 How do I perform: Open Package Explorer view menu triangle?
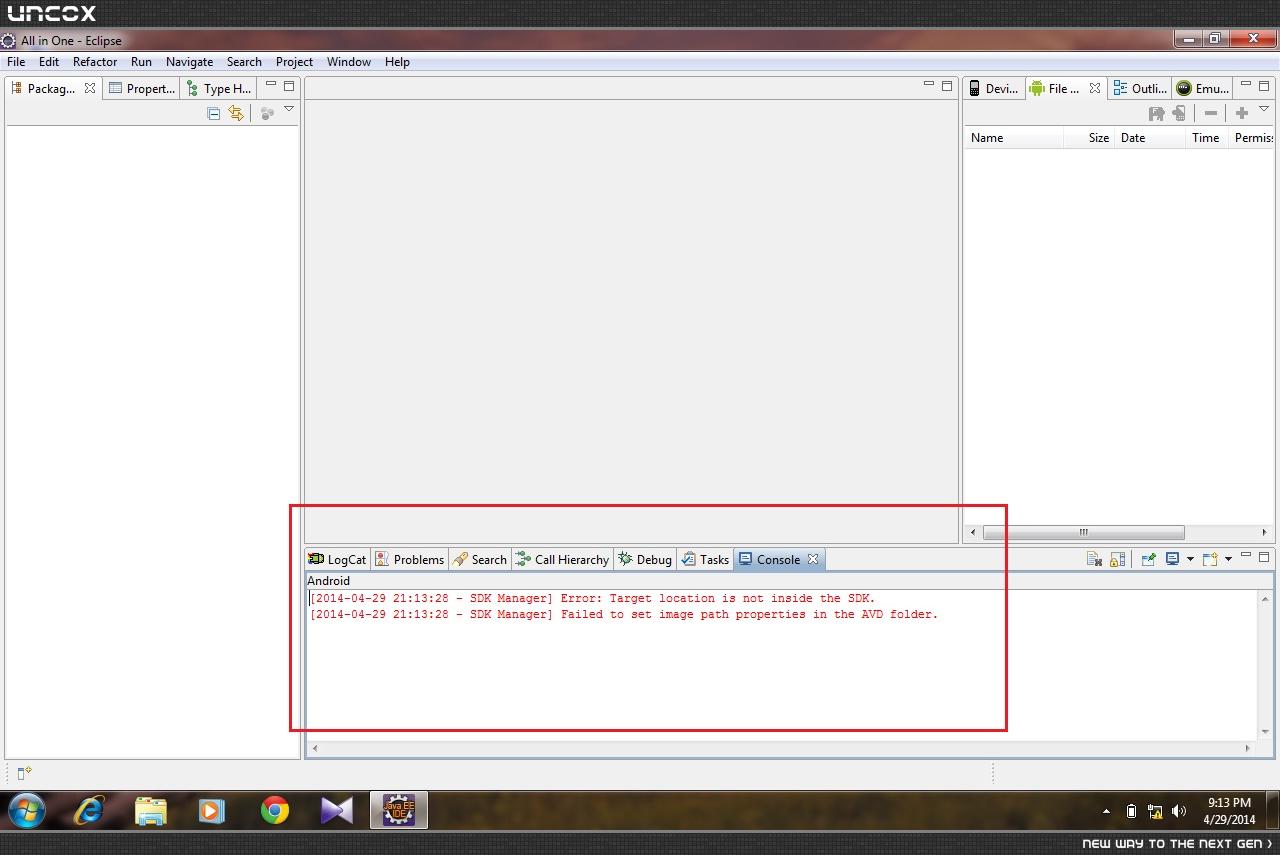point(289,109)
